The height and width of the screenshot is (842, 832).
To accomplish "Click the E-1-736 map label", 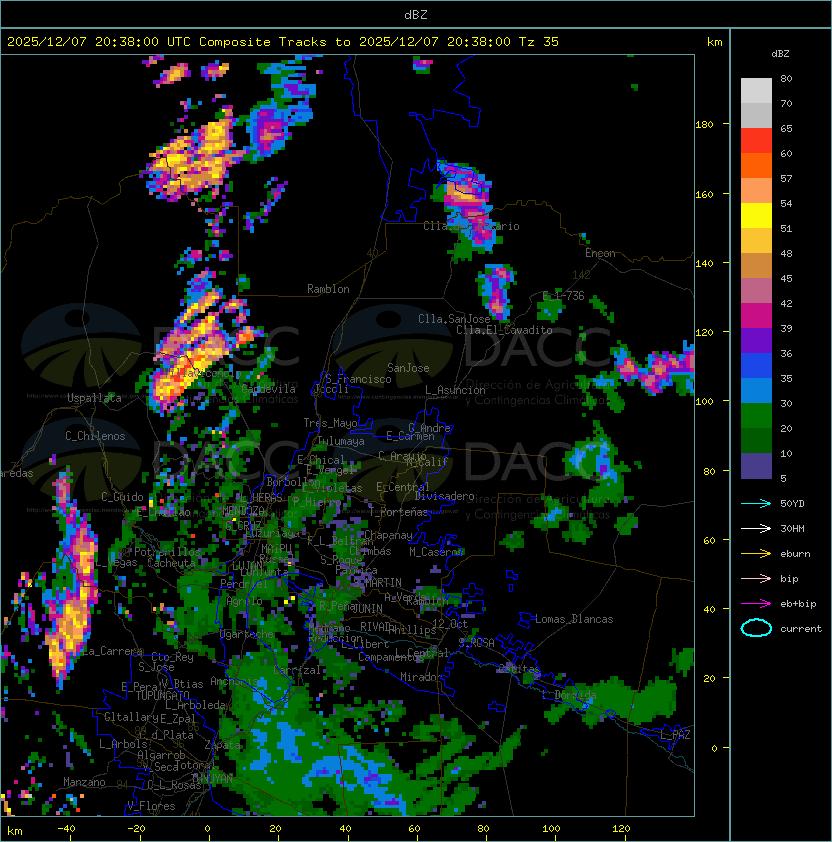I will [563, 296].
